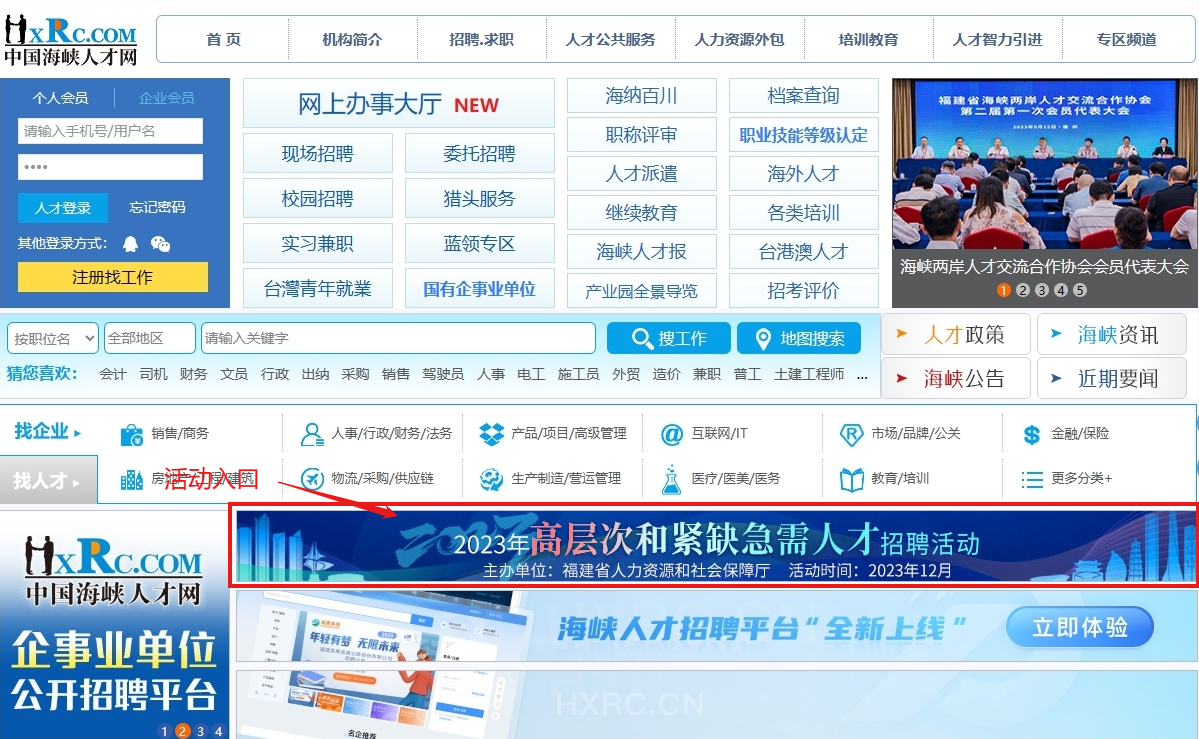Image resolution: width=1199 pixels, height=739 pixels.
Task: Open the 培训教育 navigation item
Action: 869,40
